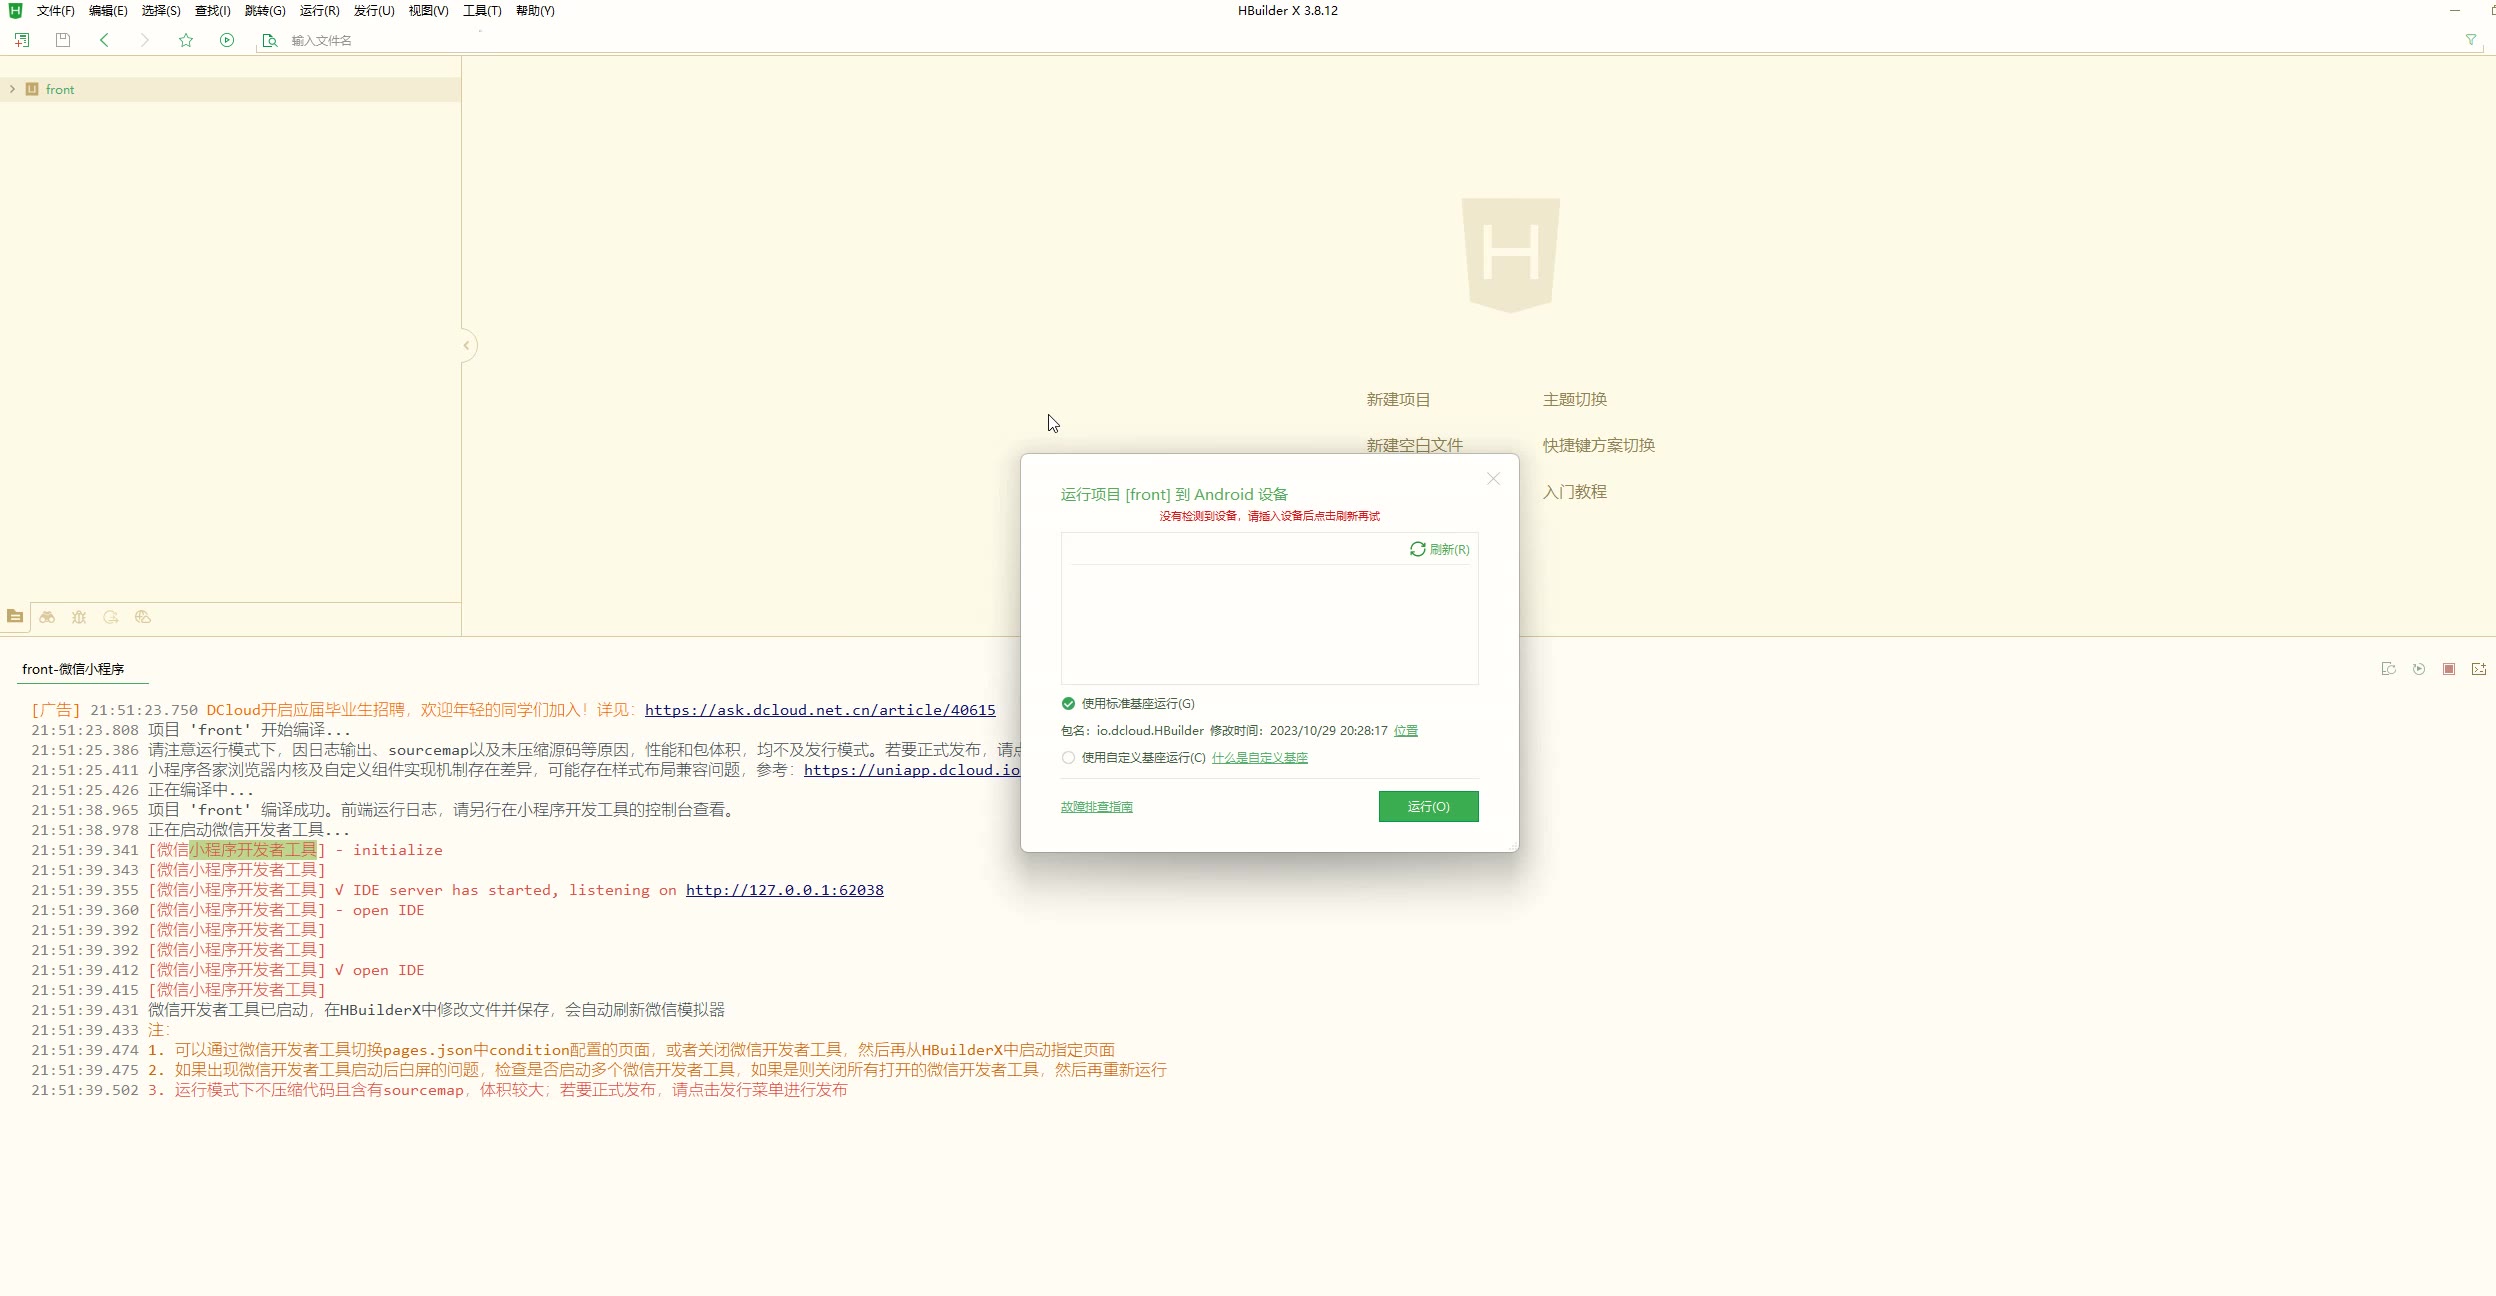Click 入门教程 on the welcome page
Screen dimensions: 2496x1296
pos(1574,492)
